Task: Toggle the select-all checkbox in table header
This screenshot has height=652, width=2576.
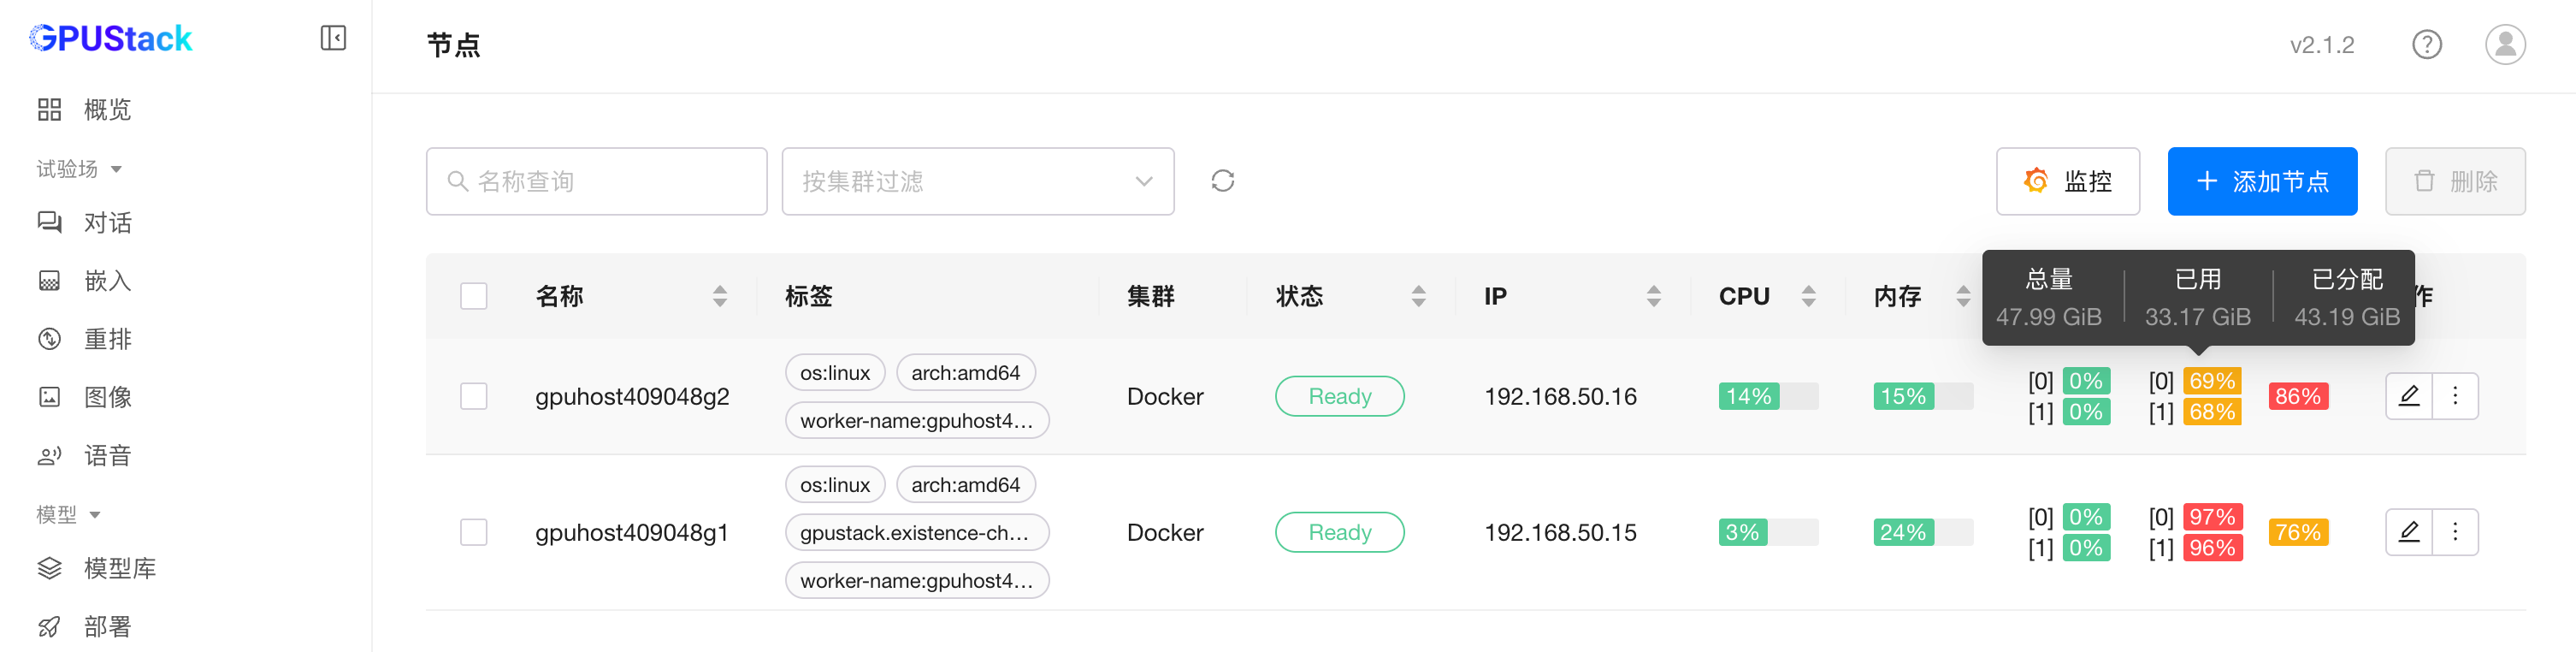Action: (474, 296)
